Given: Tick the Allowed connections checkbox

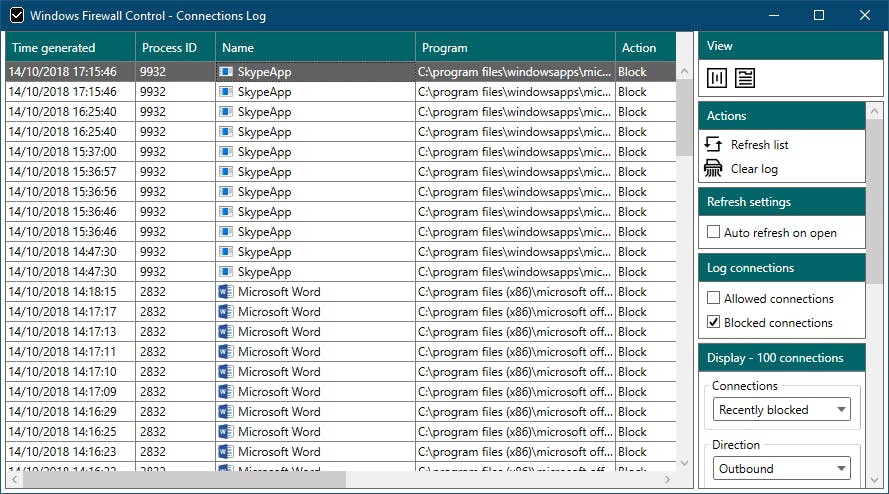Looking at the screenshot, I should (x=714, y=298).
